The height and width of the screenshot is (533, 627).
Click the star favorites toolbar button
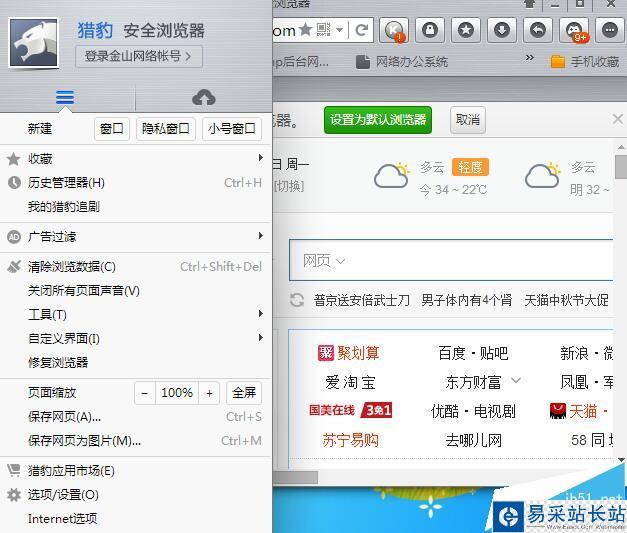[466, 30]
